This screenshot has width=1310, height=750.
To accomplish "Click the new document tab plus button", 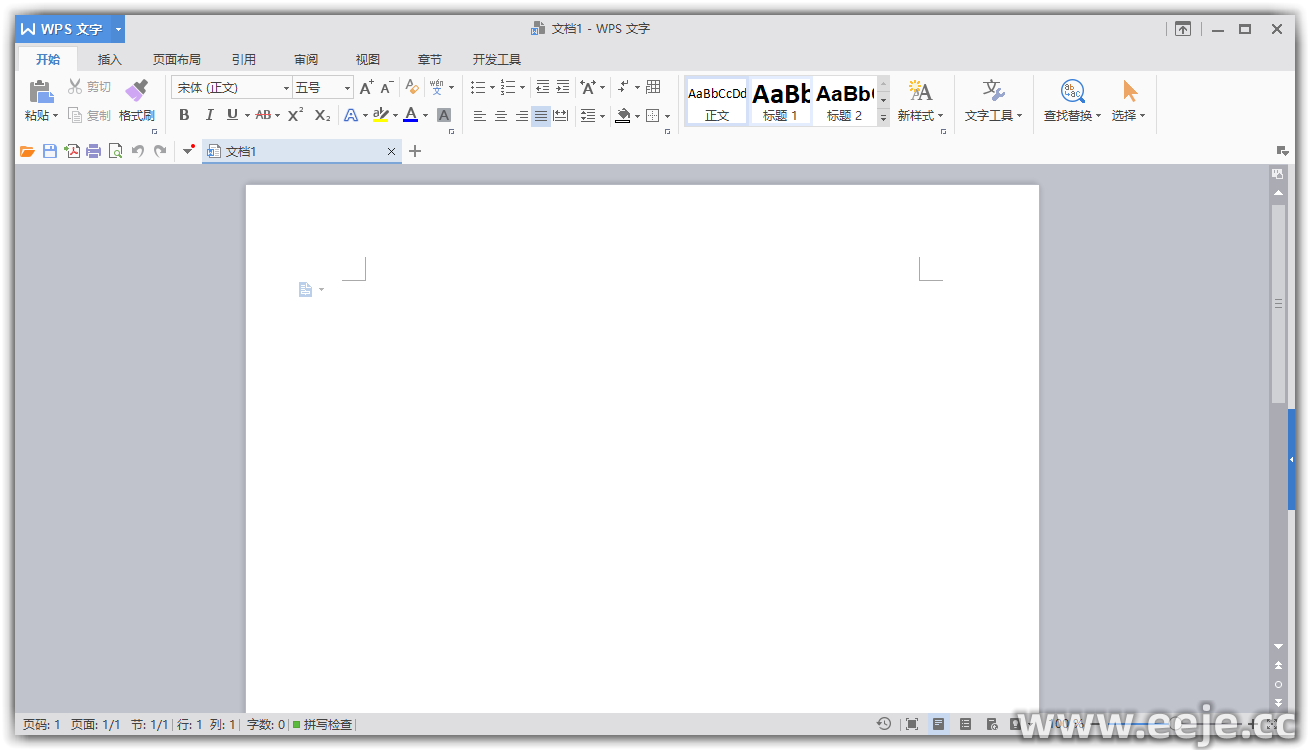I will 416,151.
